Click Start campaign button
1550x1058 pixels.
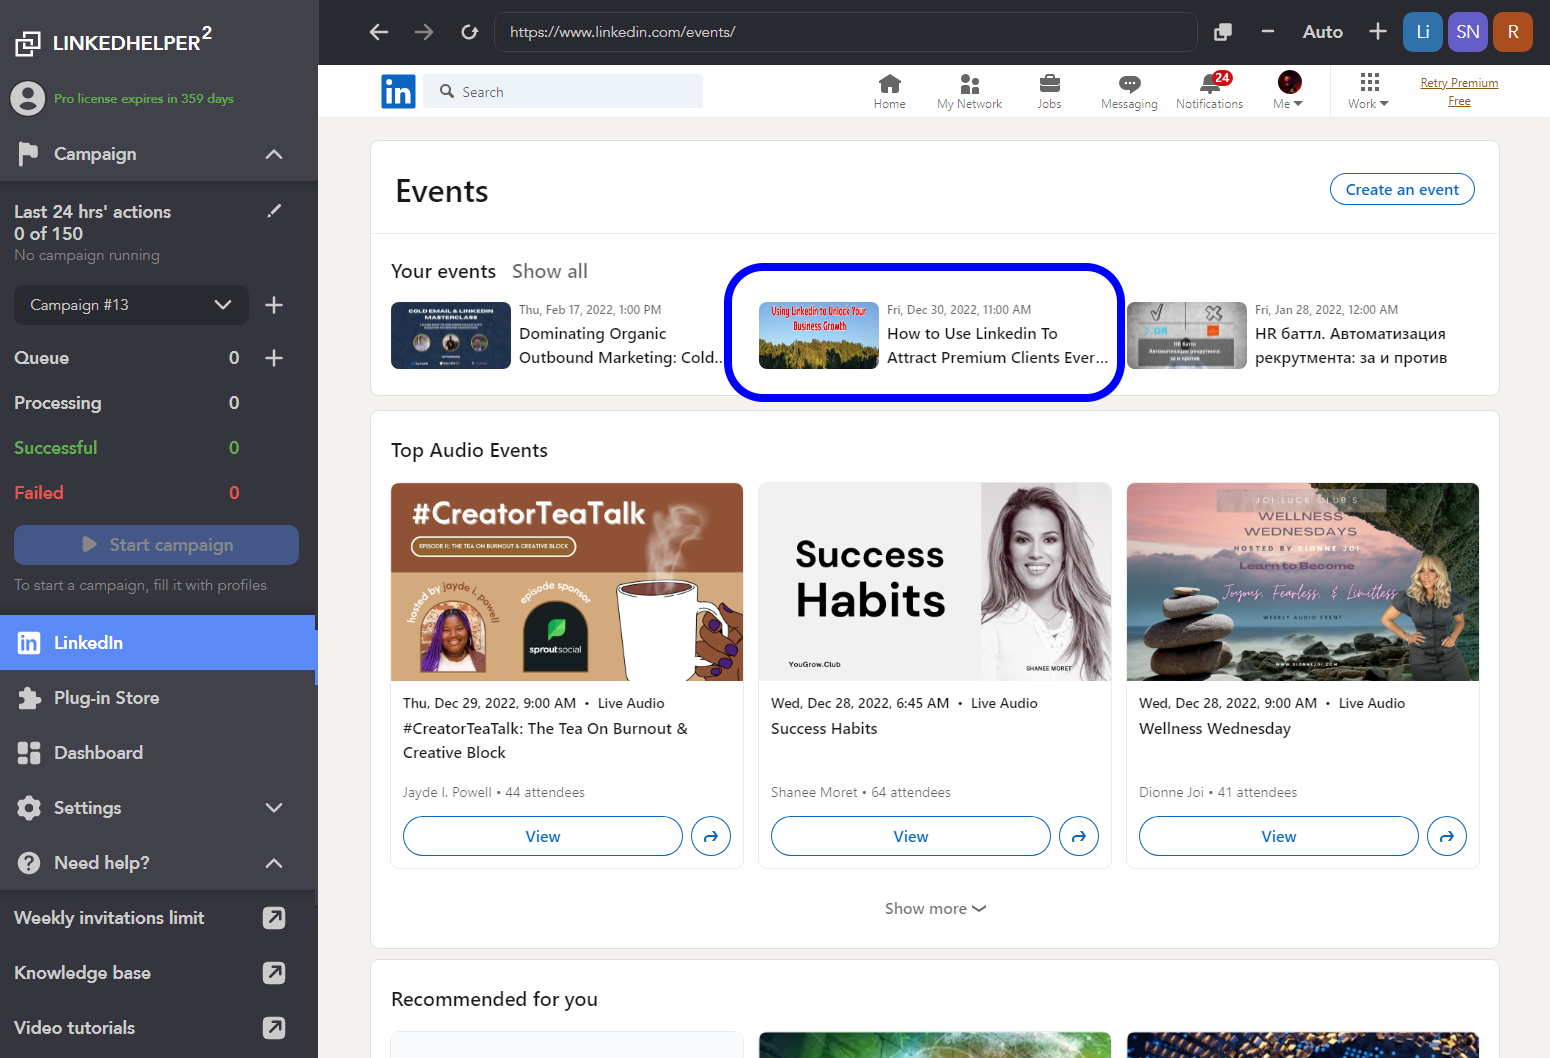(x=156, y=545)
